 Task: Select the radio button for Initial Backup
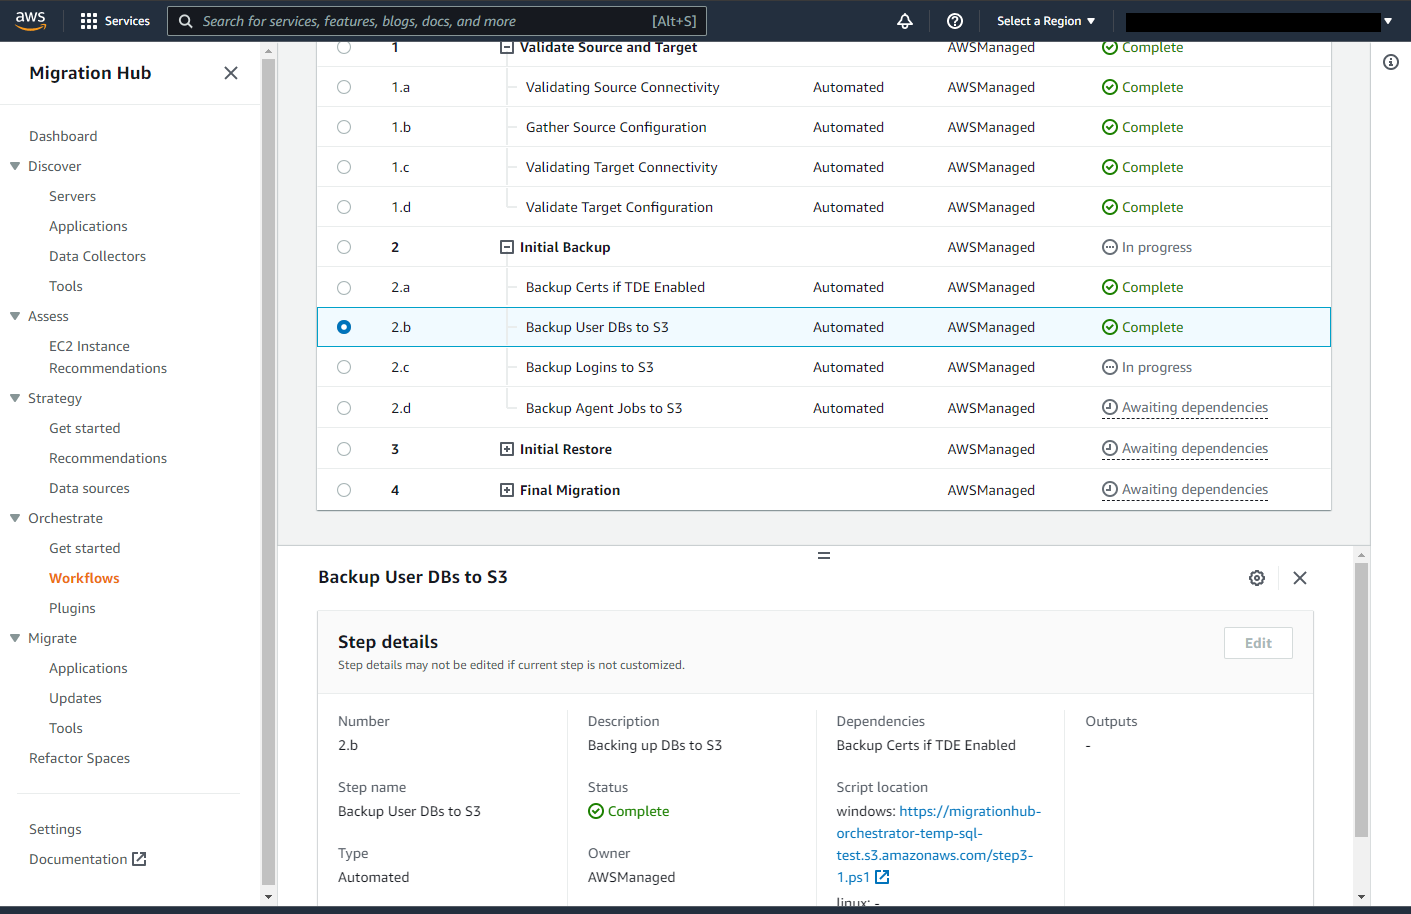click(x=344, y=247)
